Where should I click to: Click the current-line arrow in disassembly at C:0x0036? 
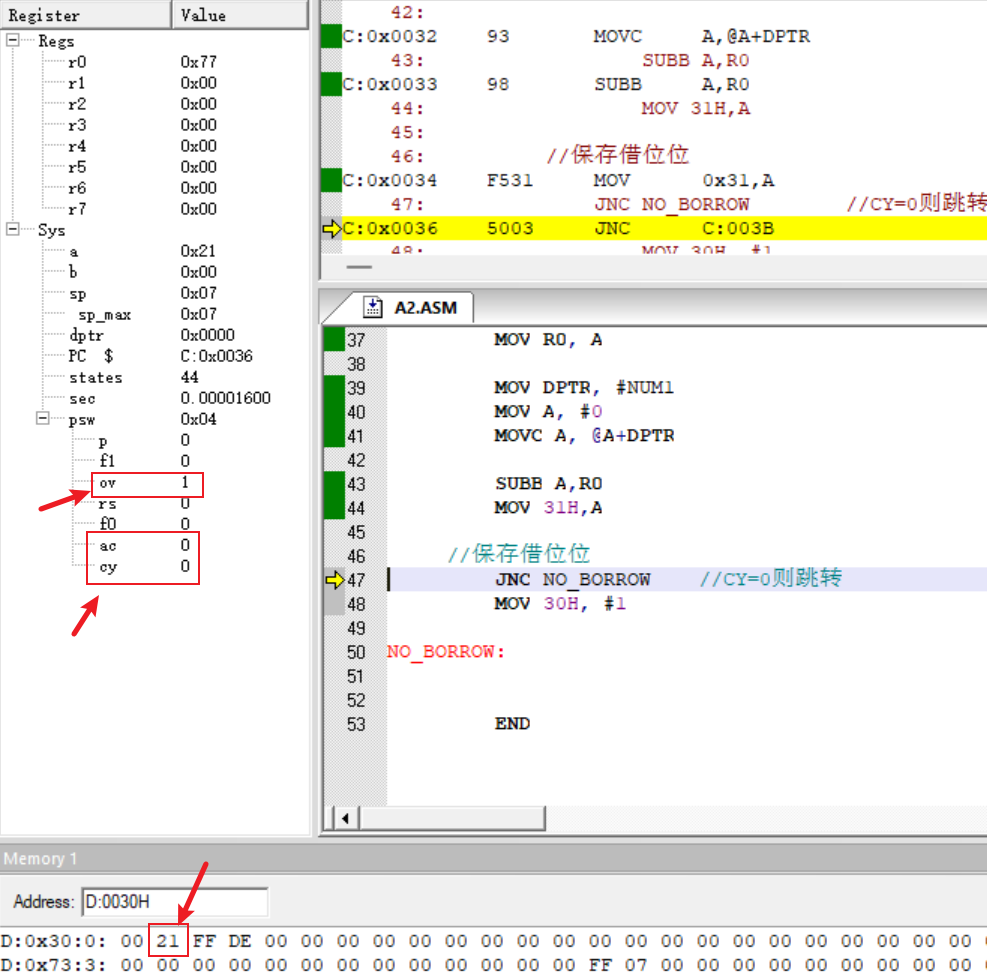[331, 228]
